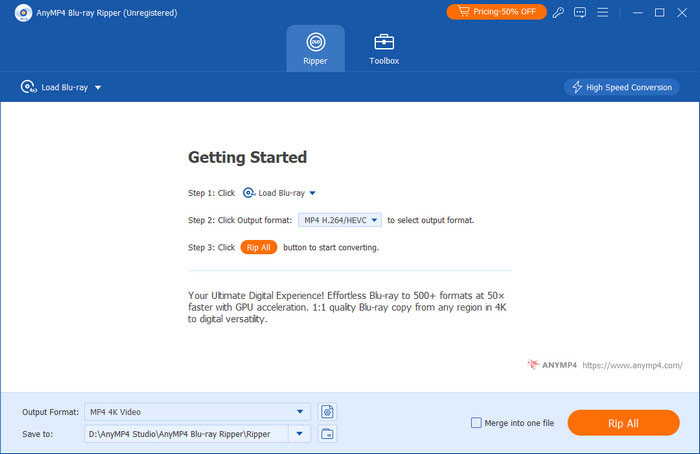Switch to the Toolbox tab
Viewport: 700px width, 454px height.
pos(384,49)
